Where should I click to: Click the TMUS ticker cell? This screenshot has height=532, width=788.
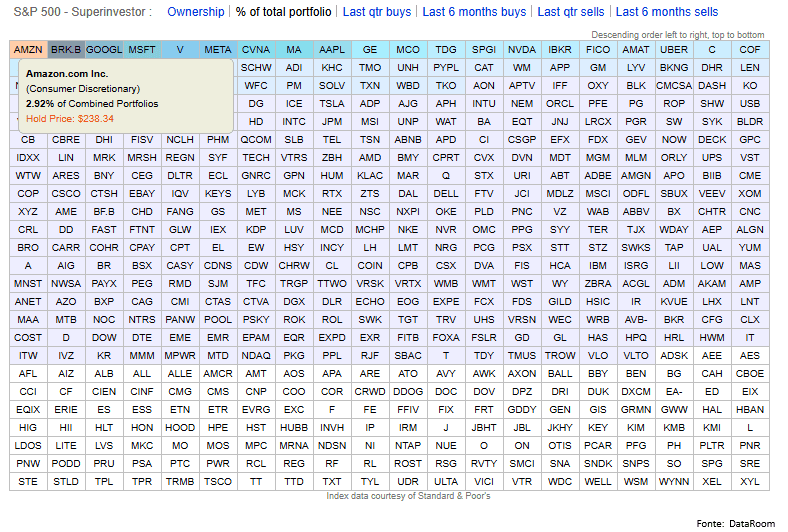coord(522,356)
